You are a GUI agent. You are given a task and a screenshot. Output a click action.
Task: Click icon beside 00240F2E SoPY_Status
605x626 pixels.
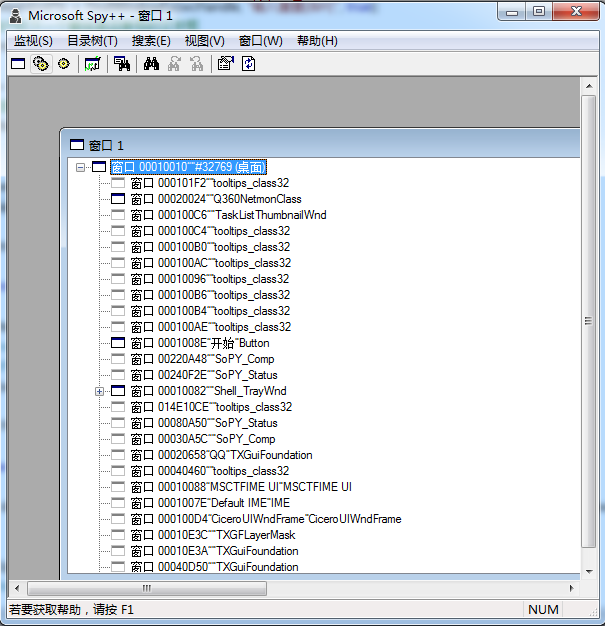[x=118, y=375]
